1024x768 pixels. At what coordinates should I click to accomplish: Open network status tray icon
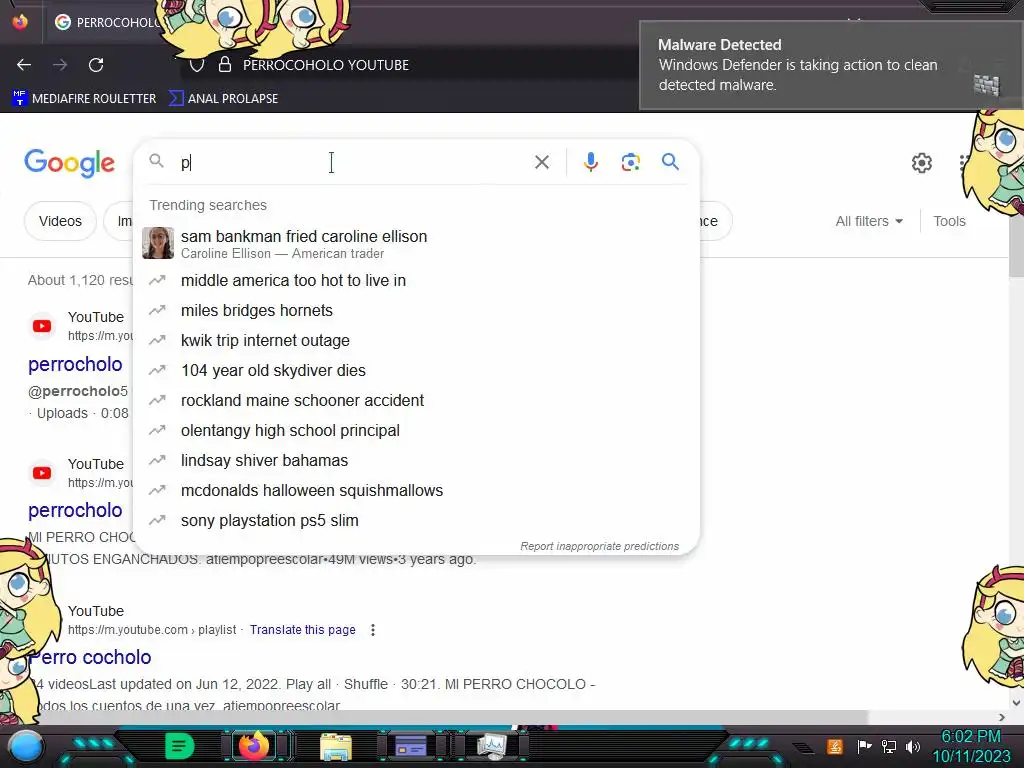tap(889, 746)
